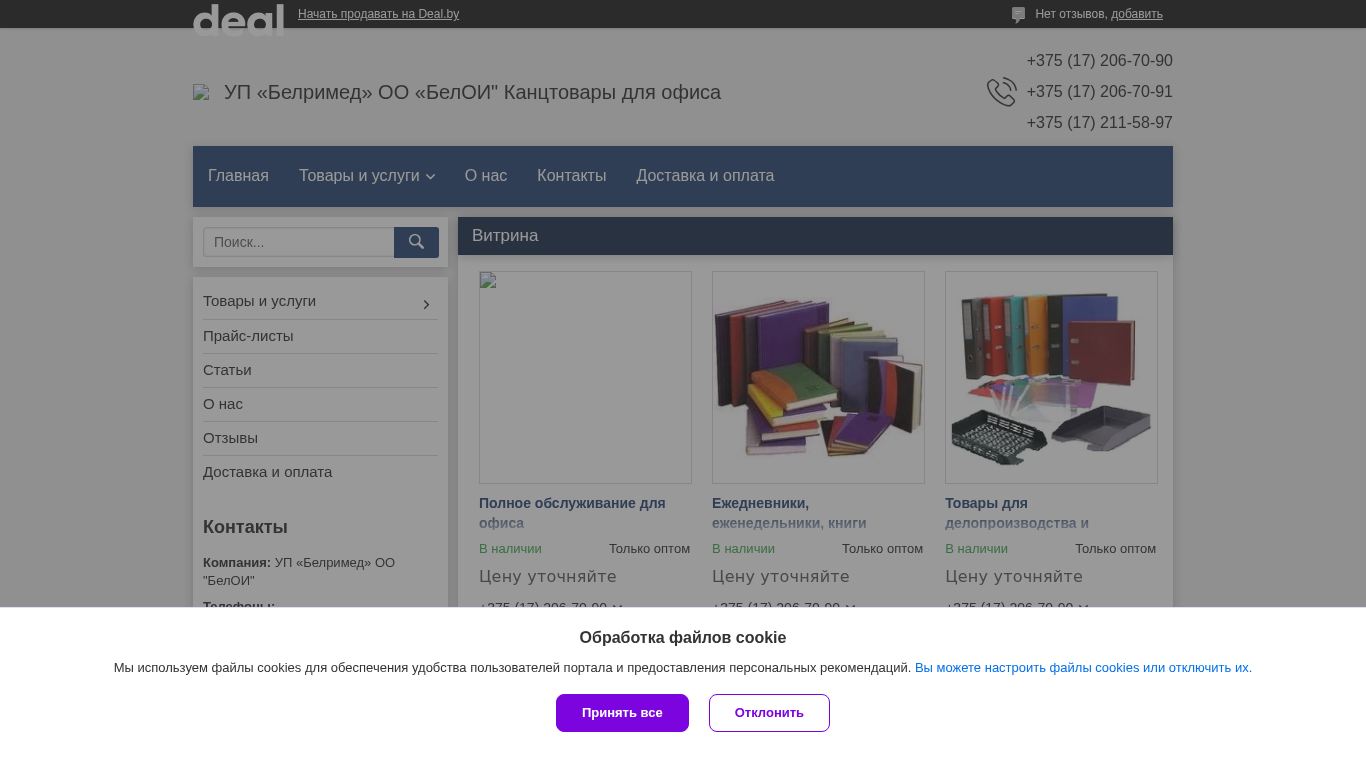1366x768 pixels.
Task: Click the Отклонить cookie button
Action: [x=769, y=713]
